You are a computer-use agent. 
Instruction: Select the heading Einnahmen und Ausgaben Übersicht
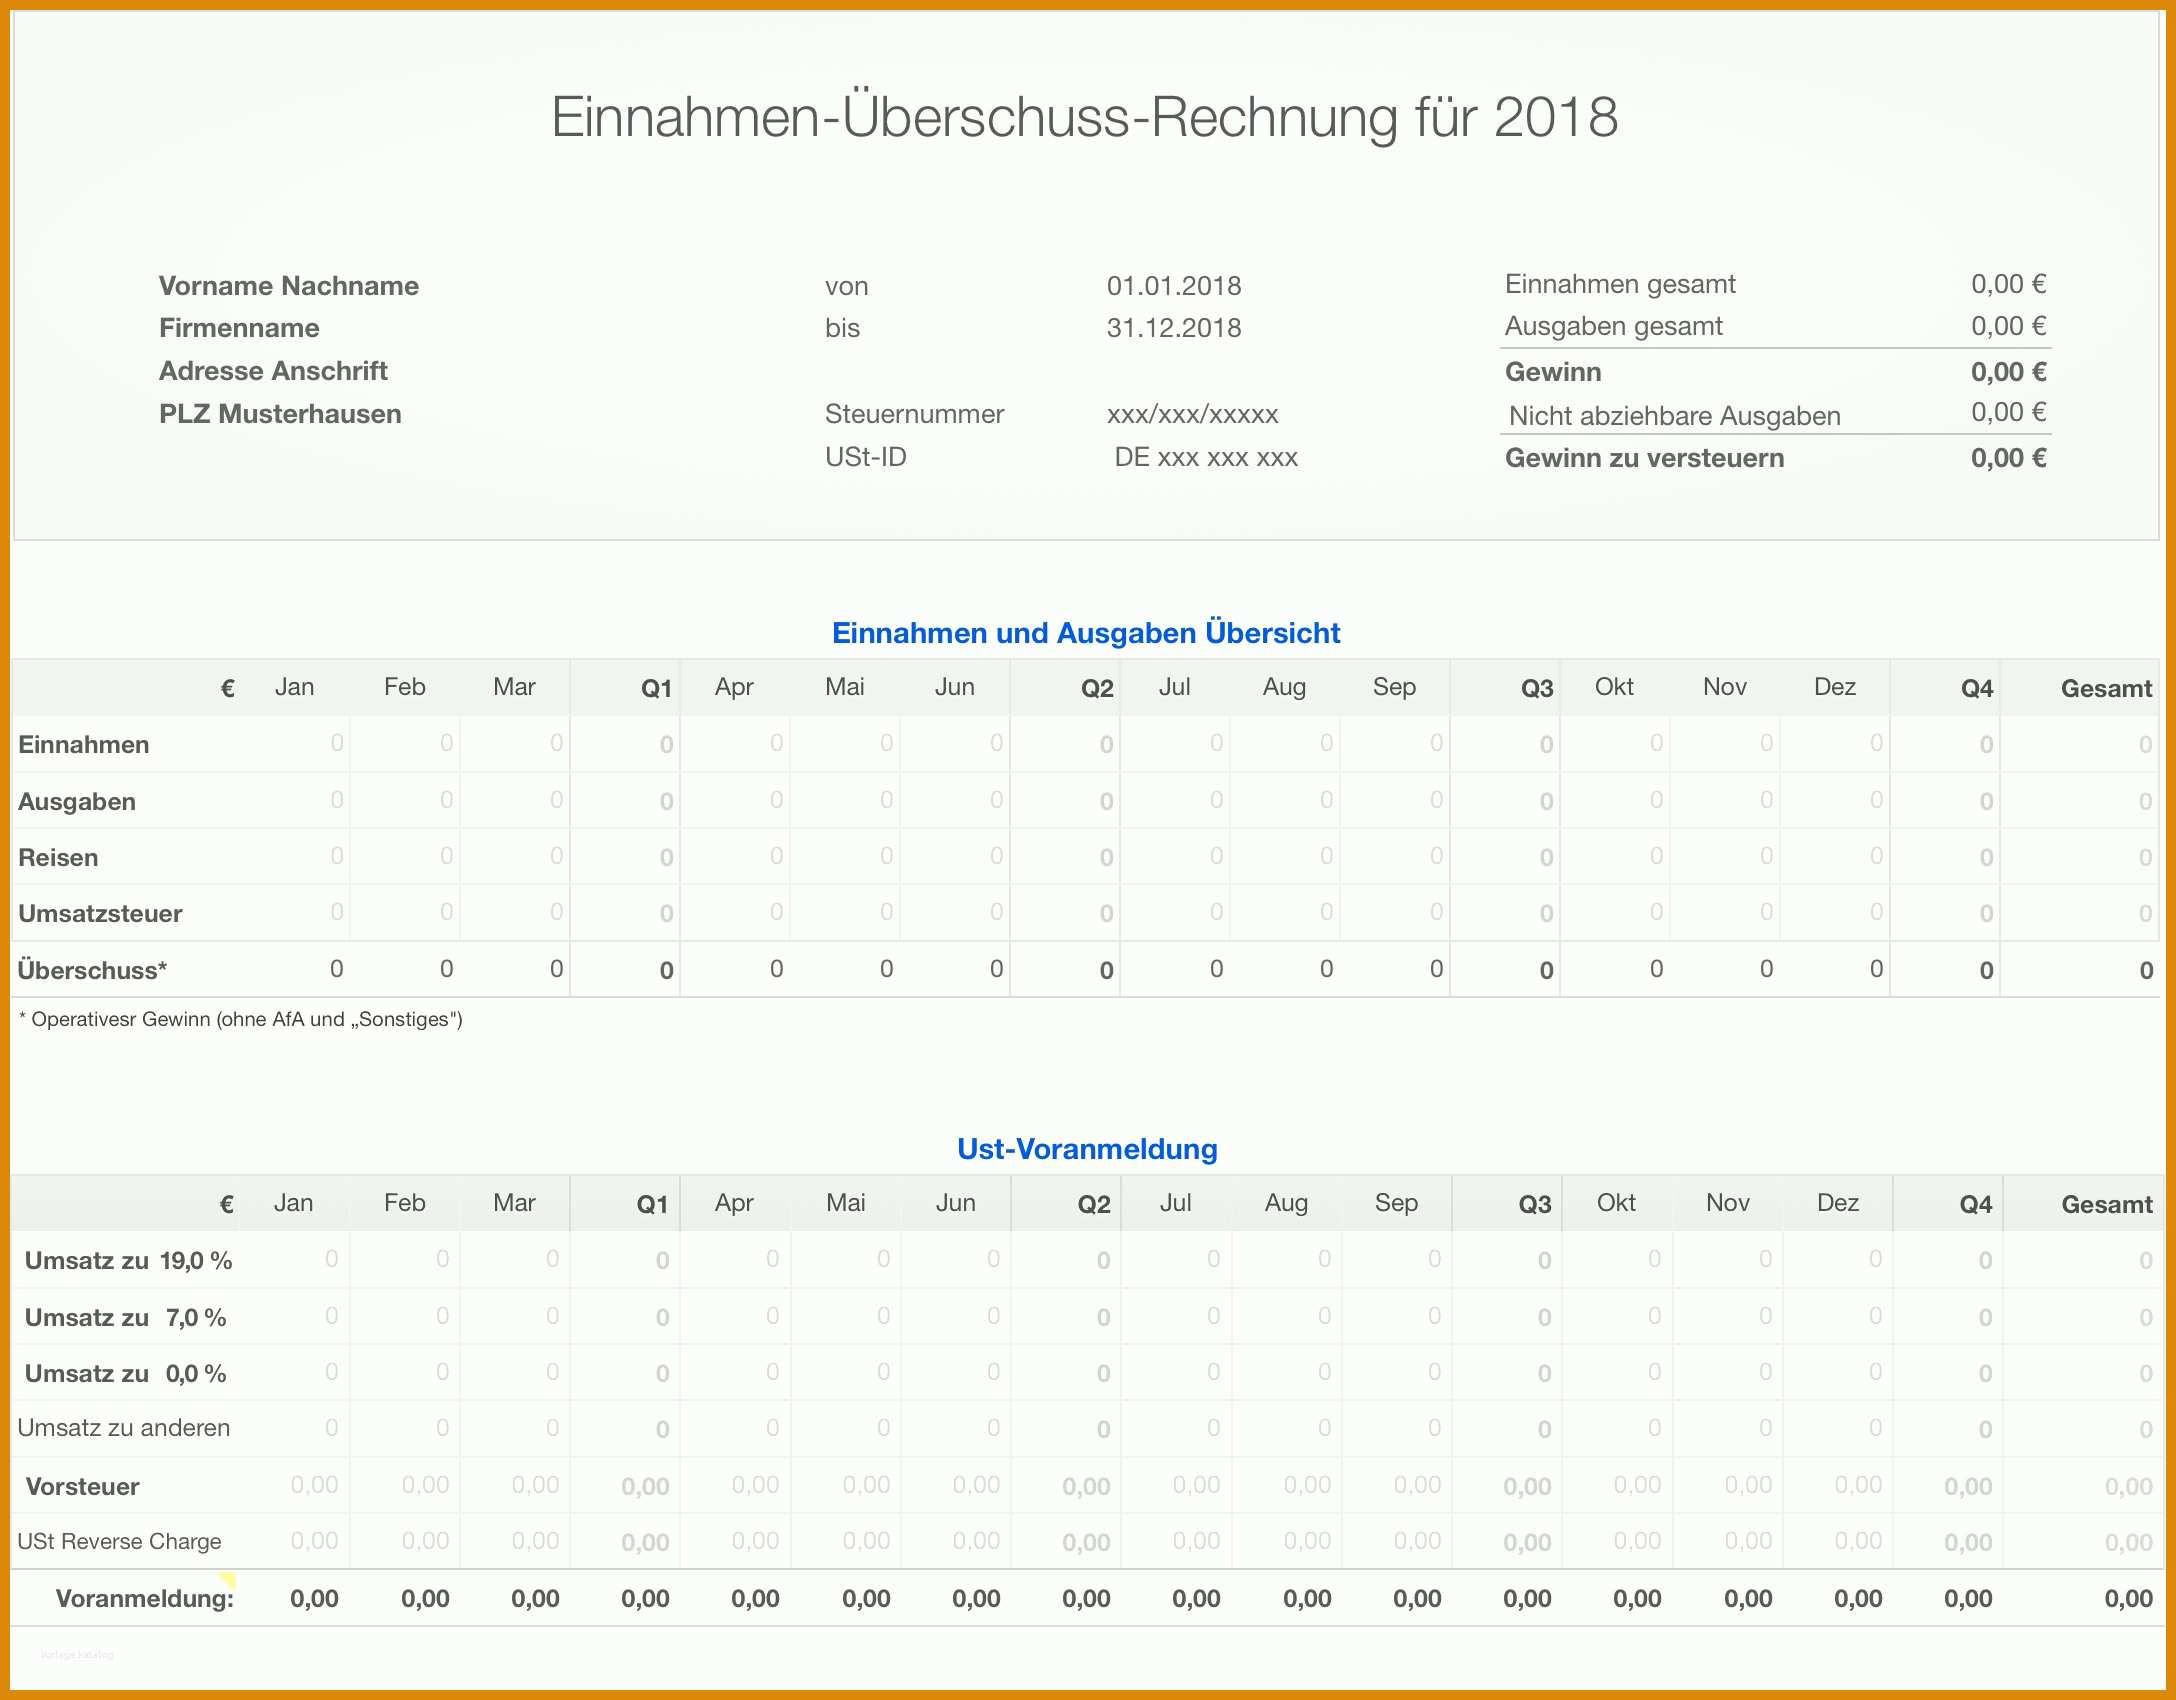point(1086,633)
